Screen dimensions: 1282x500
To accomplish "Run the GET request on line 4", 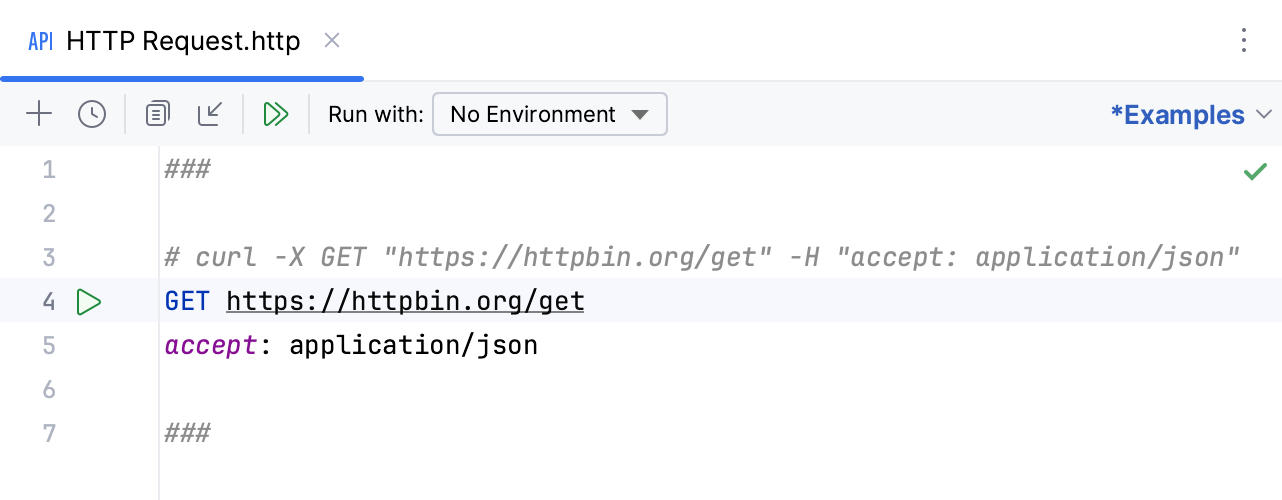I will tap(89, 301).
